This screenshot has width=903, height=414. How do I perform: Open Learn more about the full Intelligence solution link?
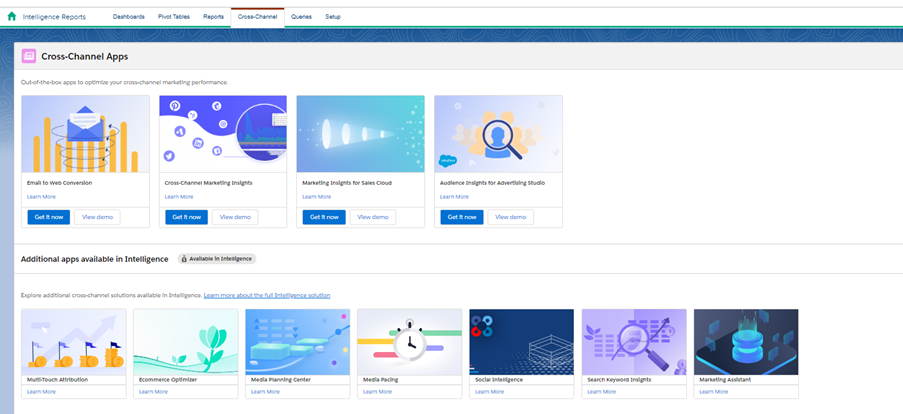point(267,295)
